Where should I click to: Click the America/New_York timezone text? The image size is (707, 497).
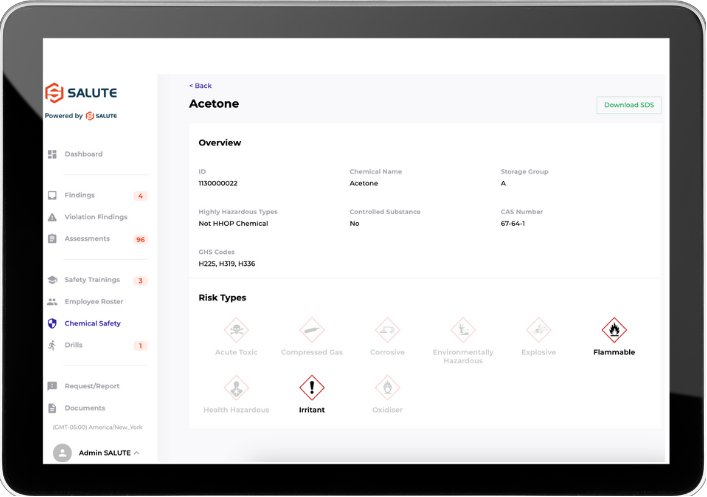click(x=97, y=427)
